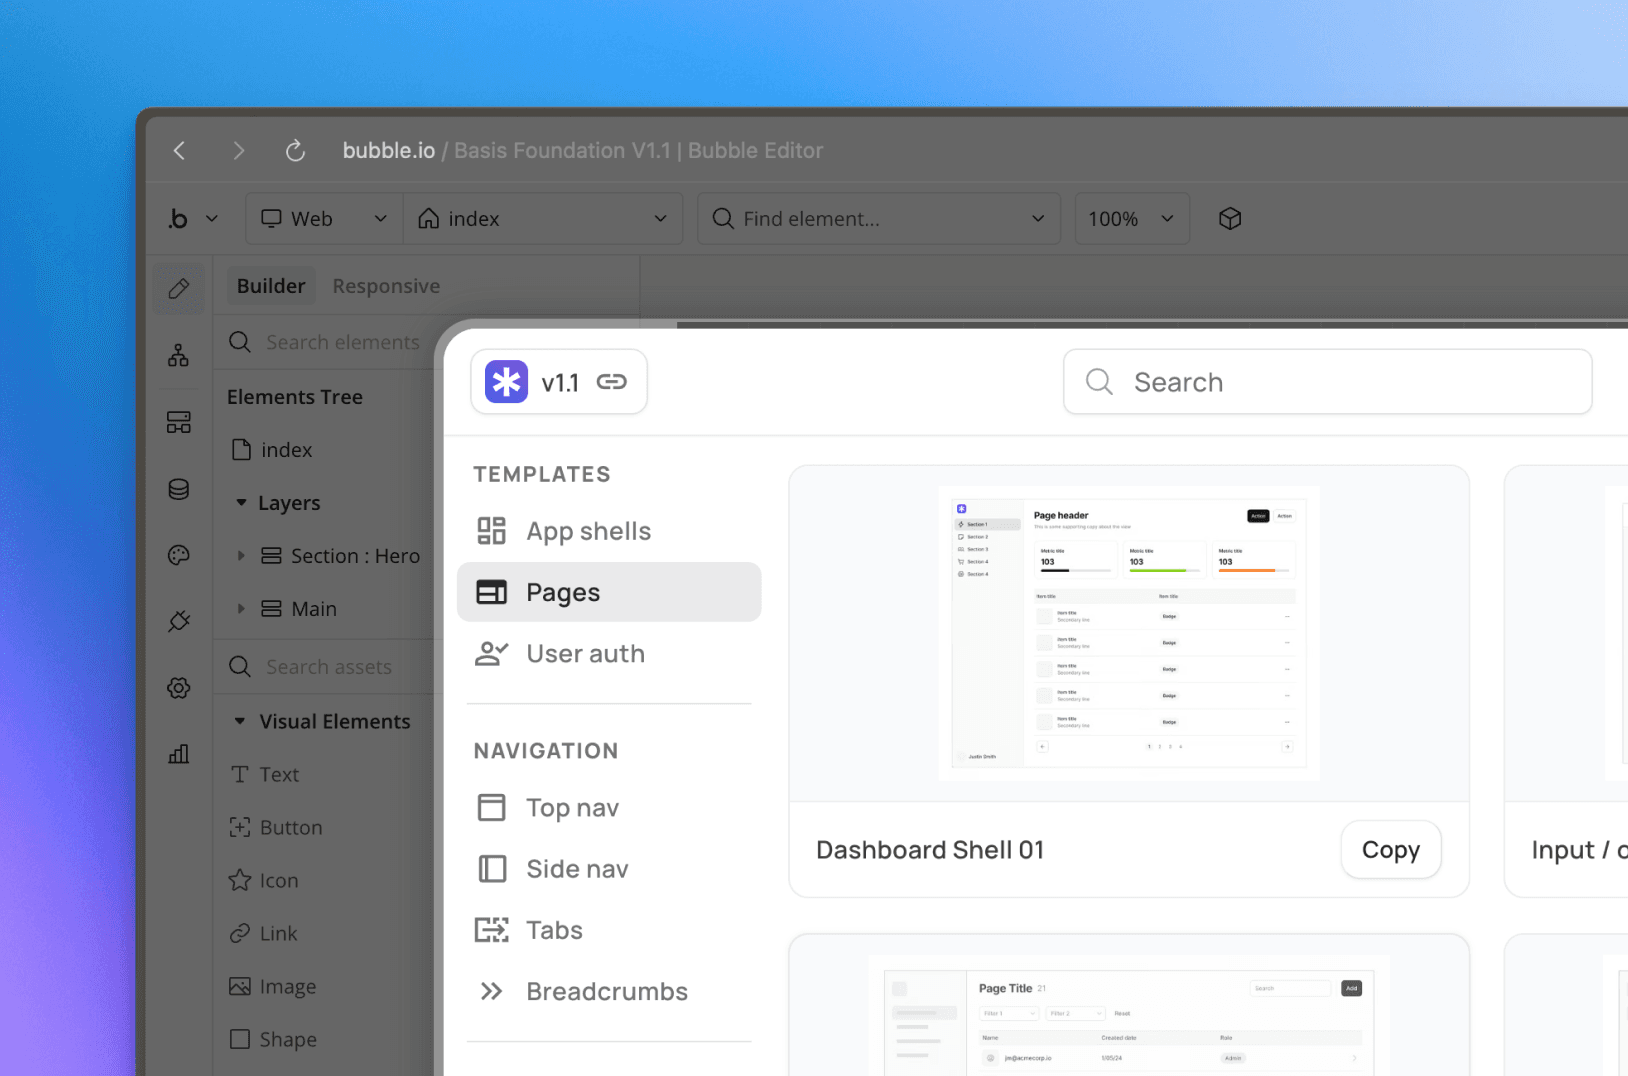Click the browser reload icon
Screen dimensions: 1628x1076
point(295,151)
